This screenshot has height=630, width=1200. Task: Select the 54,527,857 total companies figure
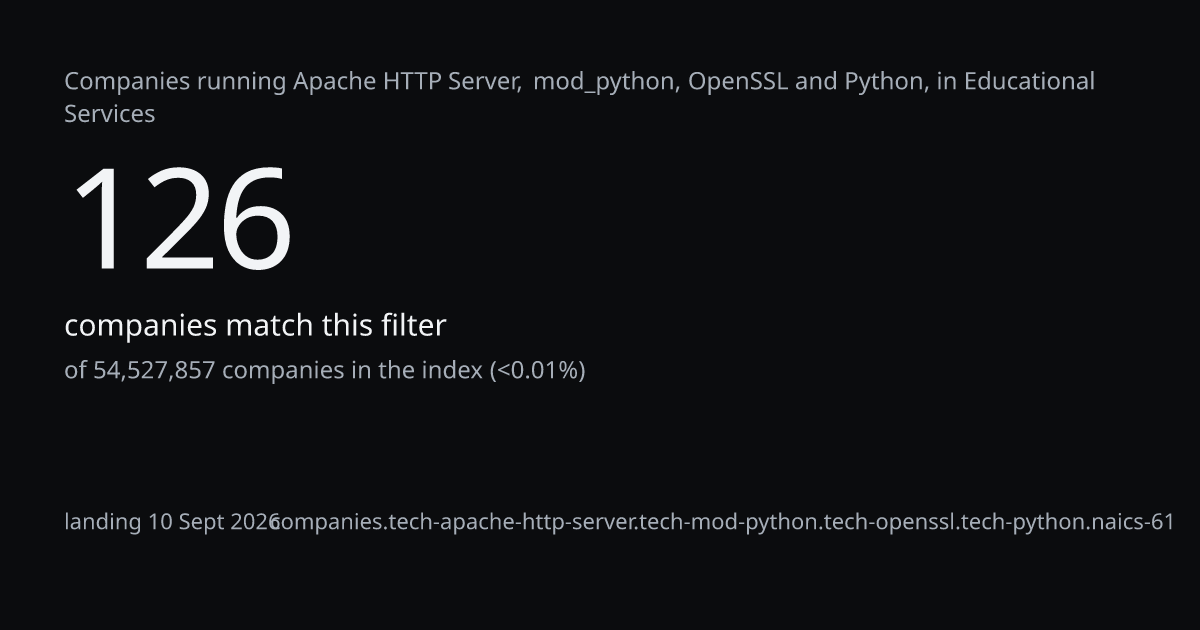(155, 371)
